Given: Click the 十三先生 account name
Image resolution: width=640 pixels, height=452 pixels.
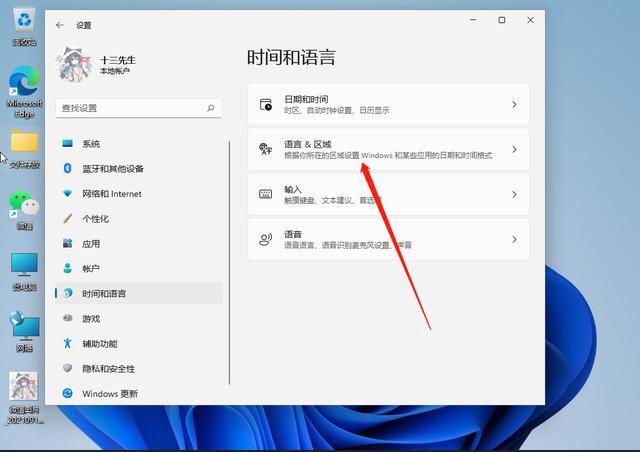Looking at the screenshot, I should click(x=118, y=60).
